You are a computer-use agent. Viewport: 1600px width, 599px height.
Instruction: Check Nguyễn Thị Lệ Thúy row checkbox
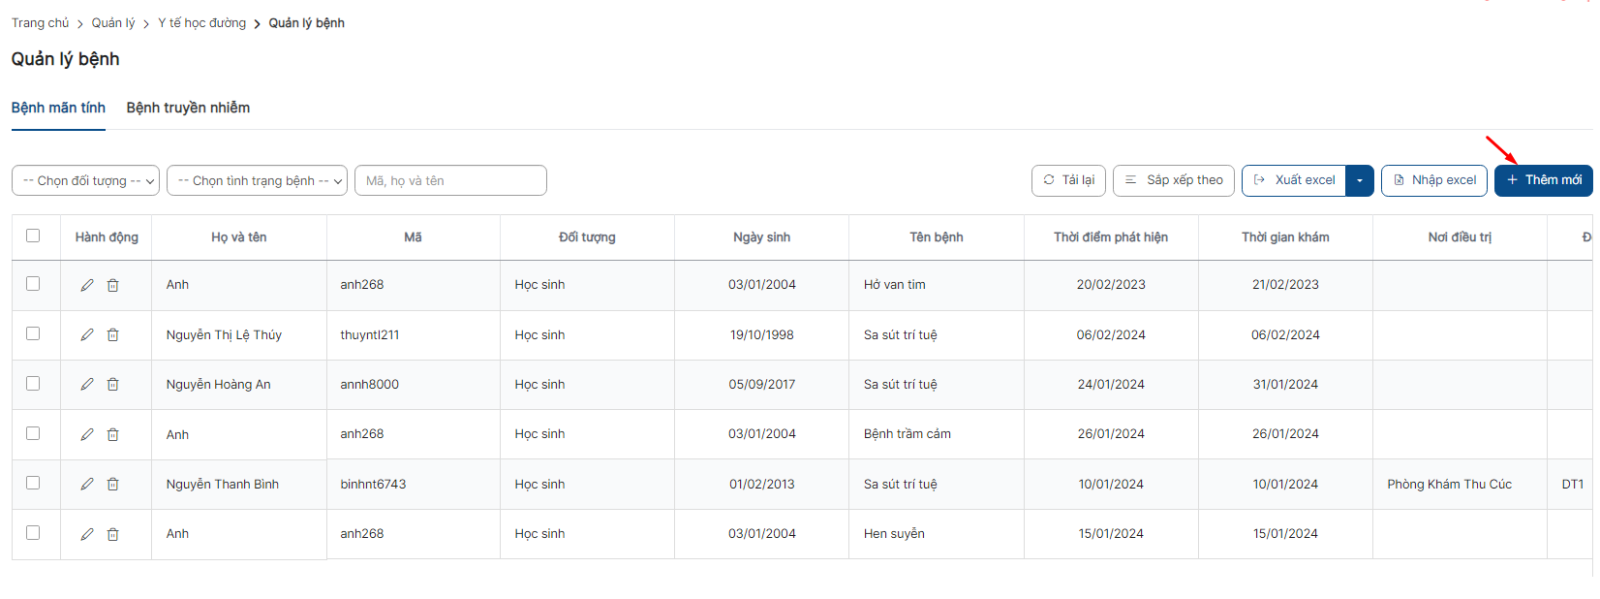[33, 334]
